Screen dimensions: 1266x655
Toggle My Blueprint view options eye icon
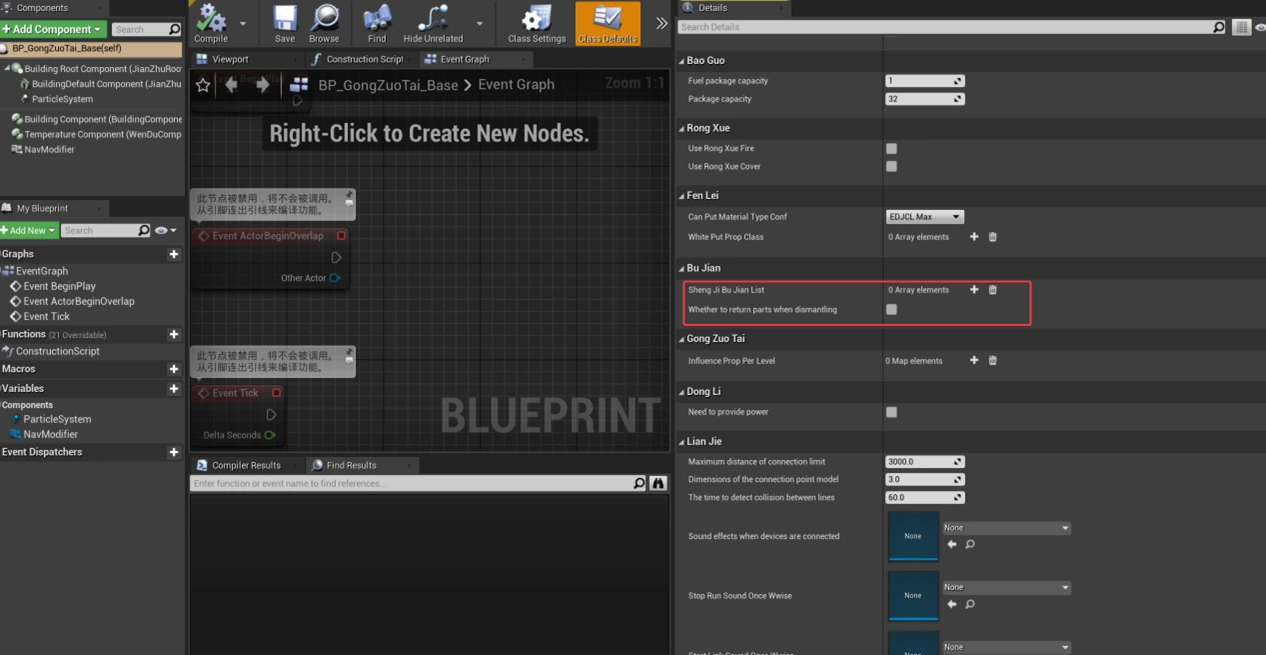coord(165,230)
